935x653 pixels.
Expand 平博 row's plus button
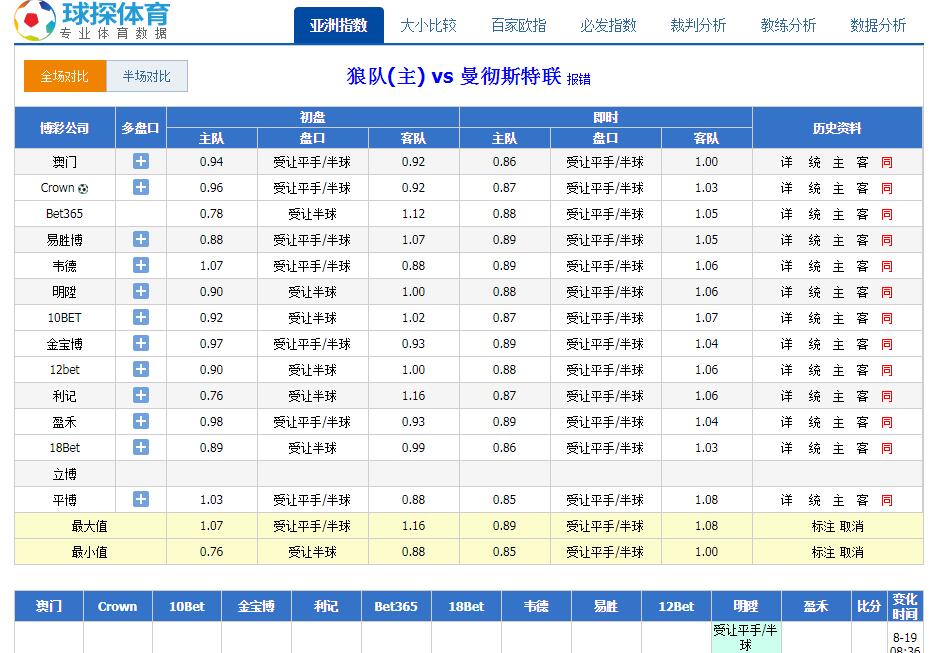click(141, 500)
